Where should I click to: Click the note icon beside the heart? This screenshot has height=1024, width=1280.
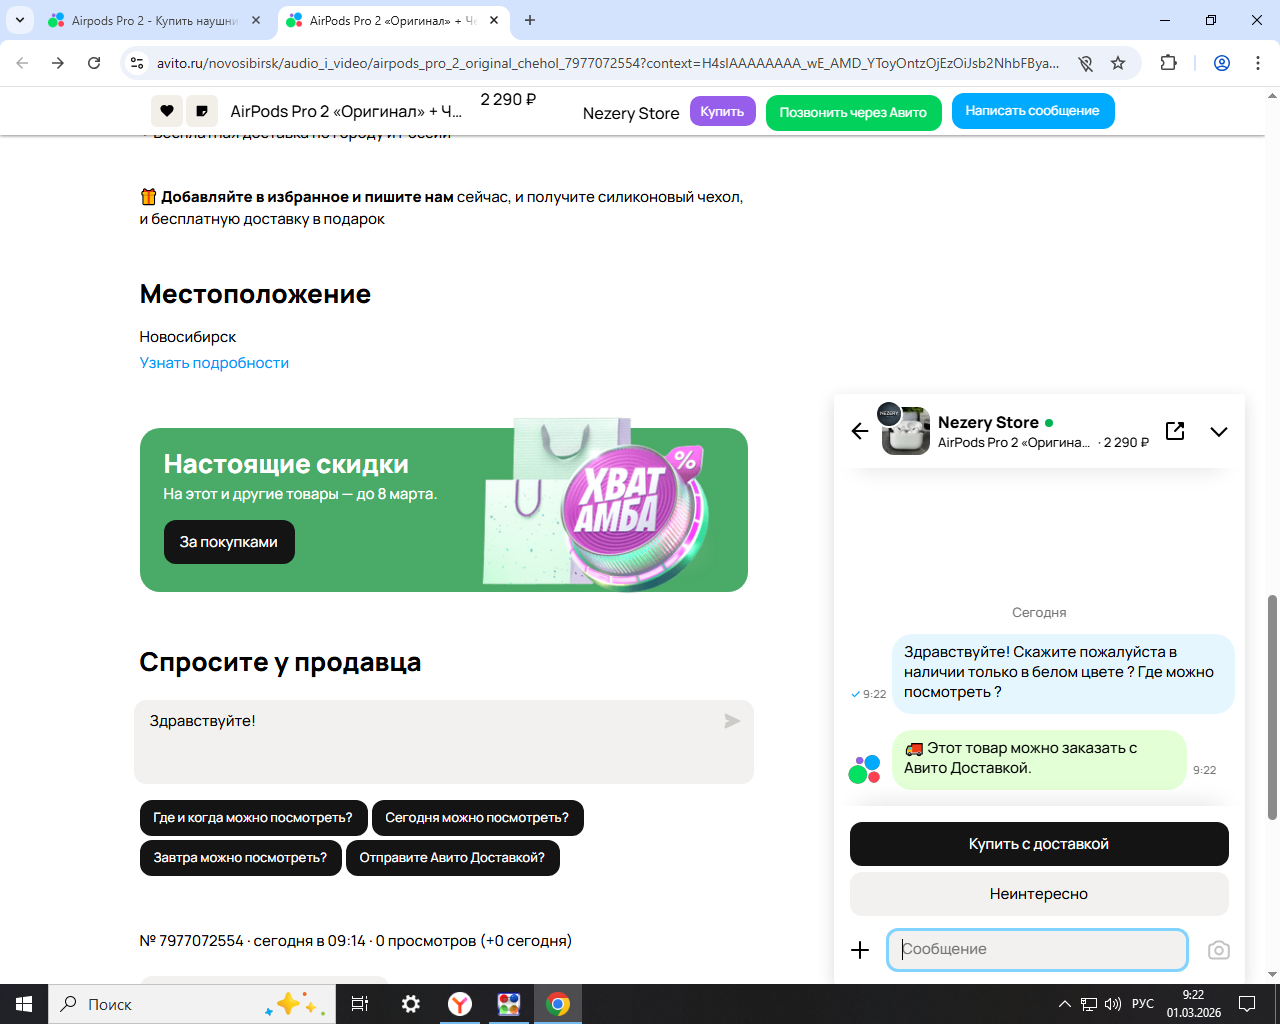(202, 111)
